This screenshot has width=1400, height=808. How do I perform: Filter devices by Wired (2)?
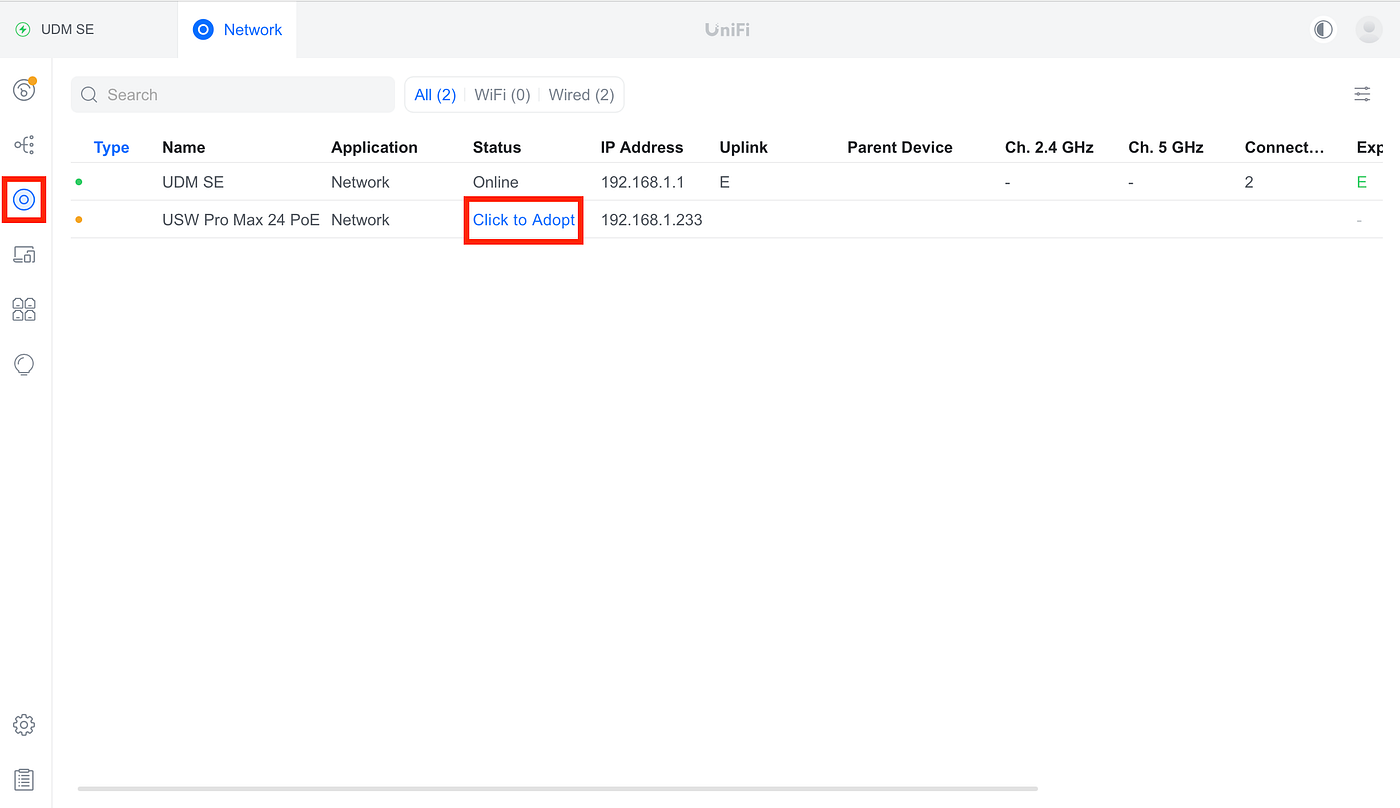581,95
